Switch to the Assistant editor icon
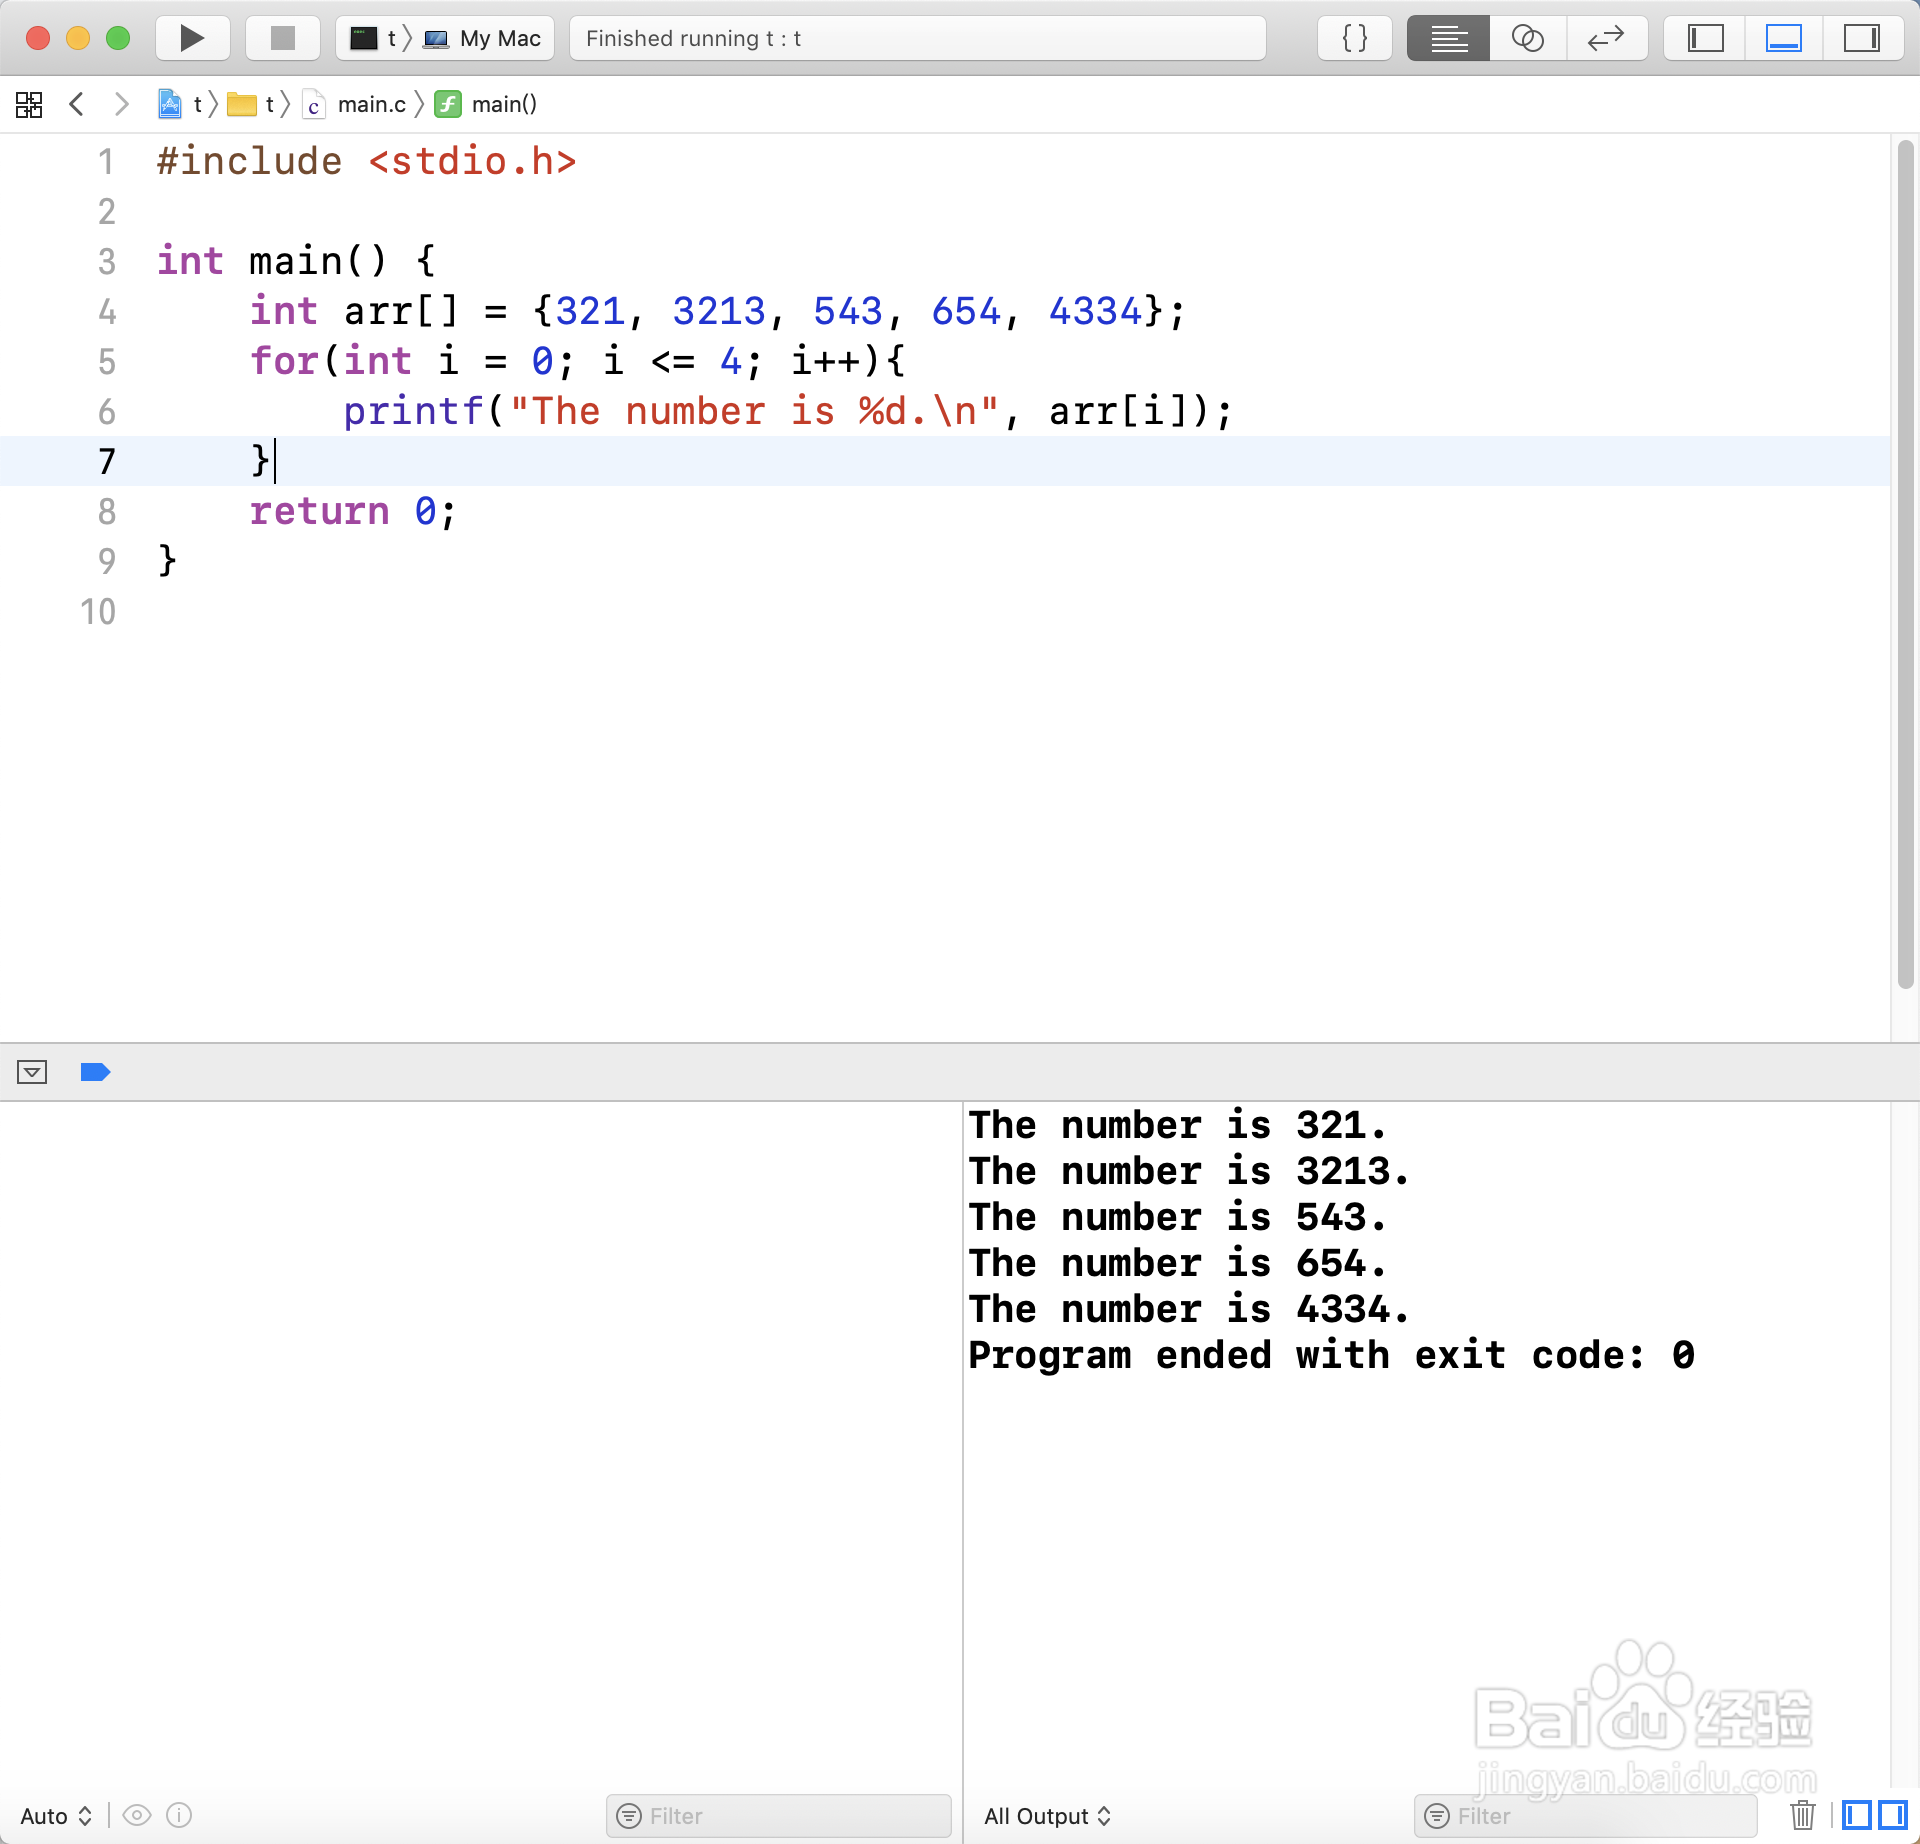The width and height of the screenshot is (1920, 1844). click(x=1527, y=38)
